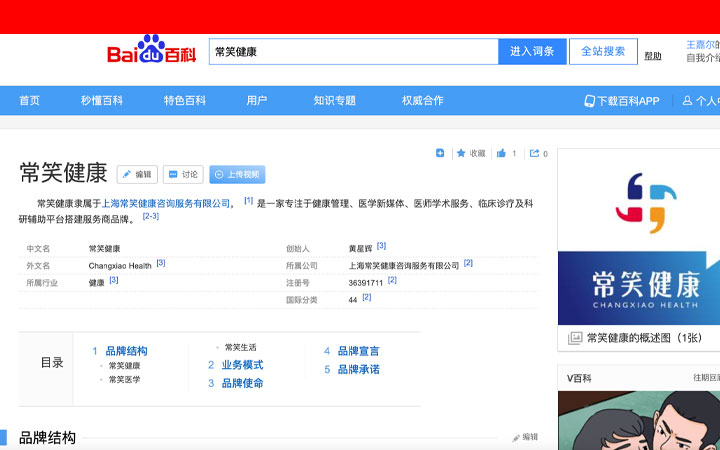Share the entry via share icon
The image size is (720, 450).
534,153
